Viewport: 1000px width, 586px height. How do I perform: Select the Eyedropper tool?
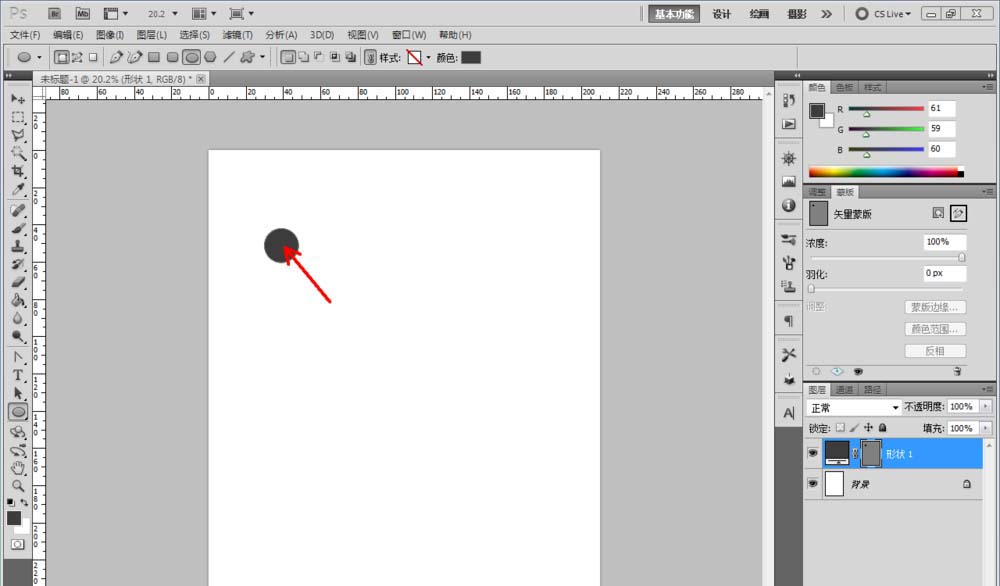[18, 189]
